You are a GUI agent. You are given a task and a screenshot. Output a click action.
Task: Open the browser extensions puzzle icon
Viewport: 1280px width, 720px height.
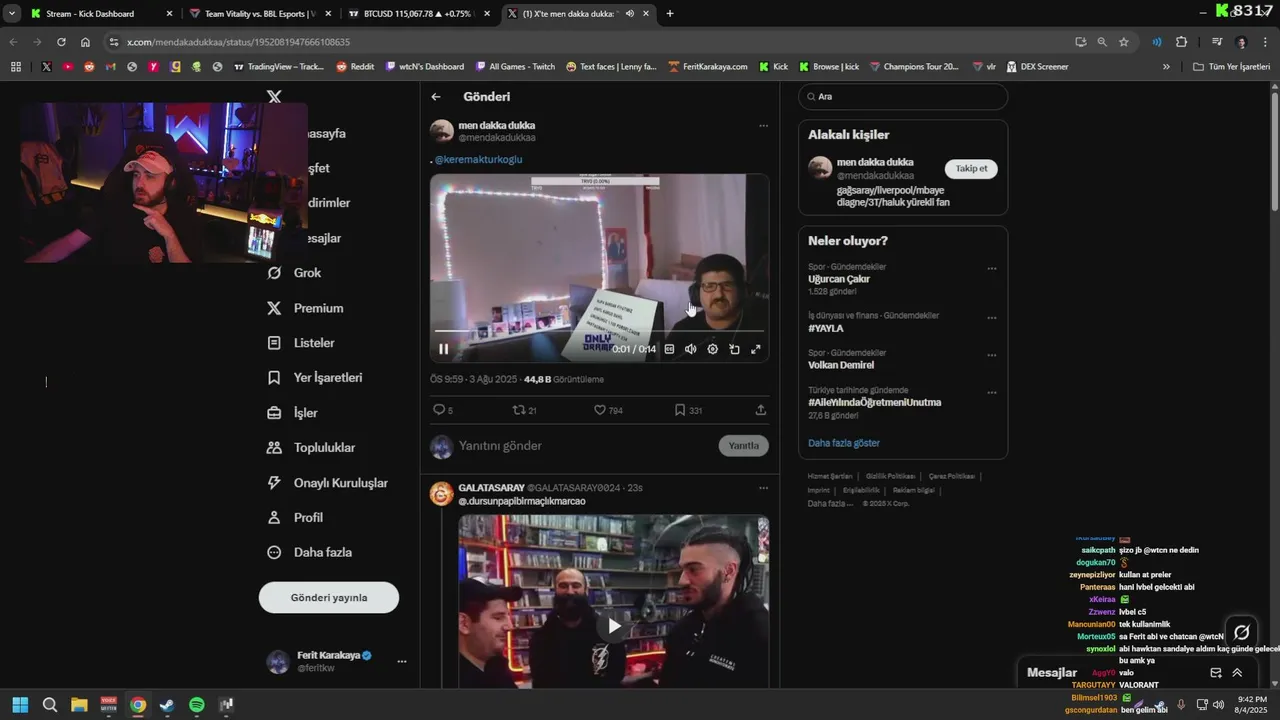click(x=1181, y=42)
